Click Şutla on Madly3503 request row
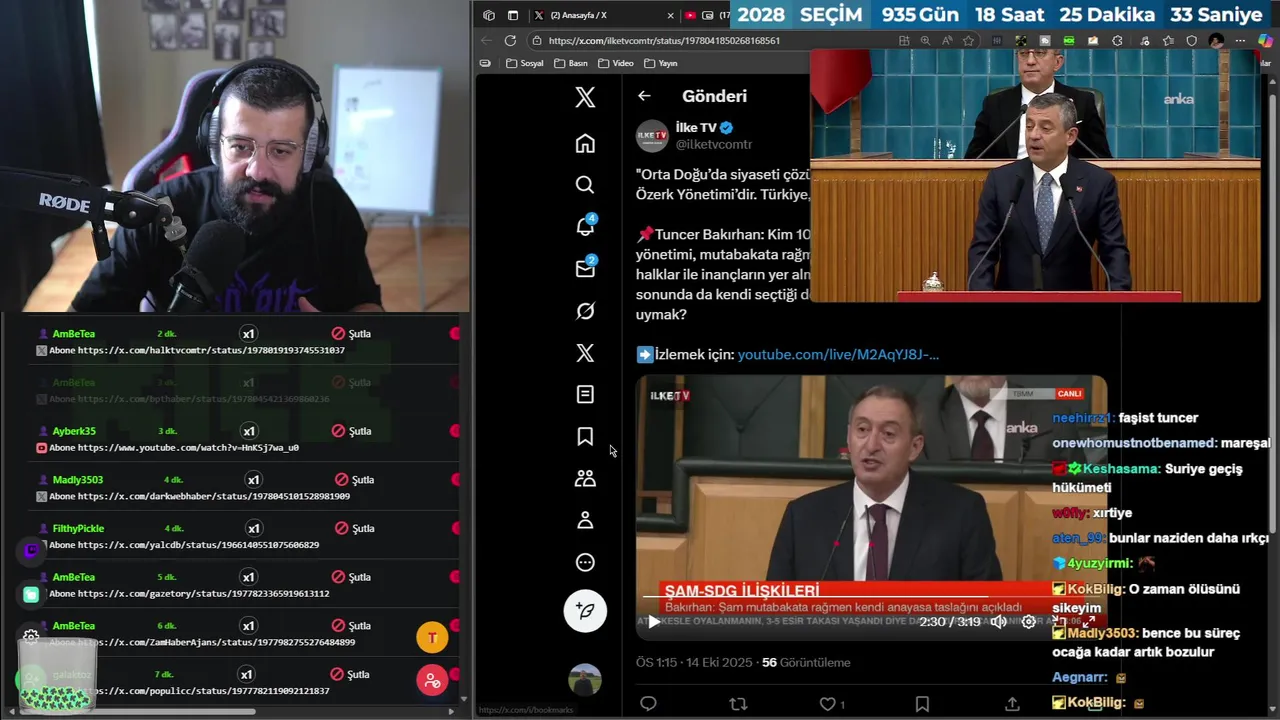 pyautogui.click(x=355, y=480)
